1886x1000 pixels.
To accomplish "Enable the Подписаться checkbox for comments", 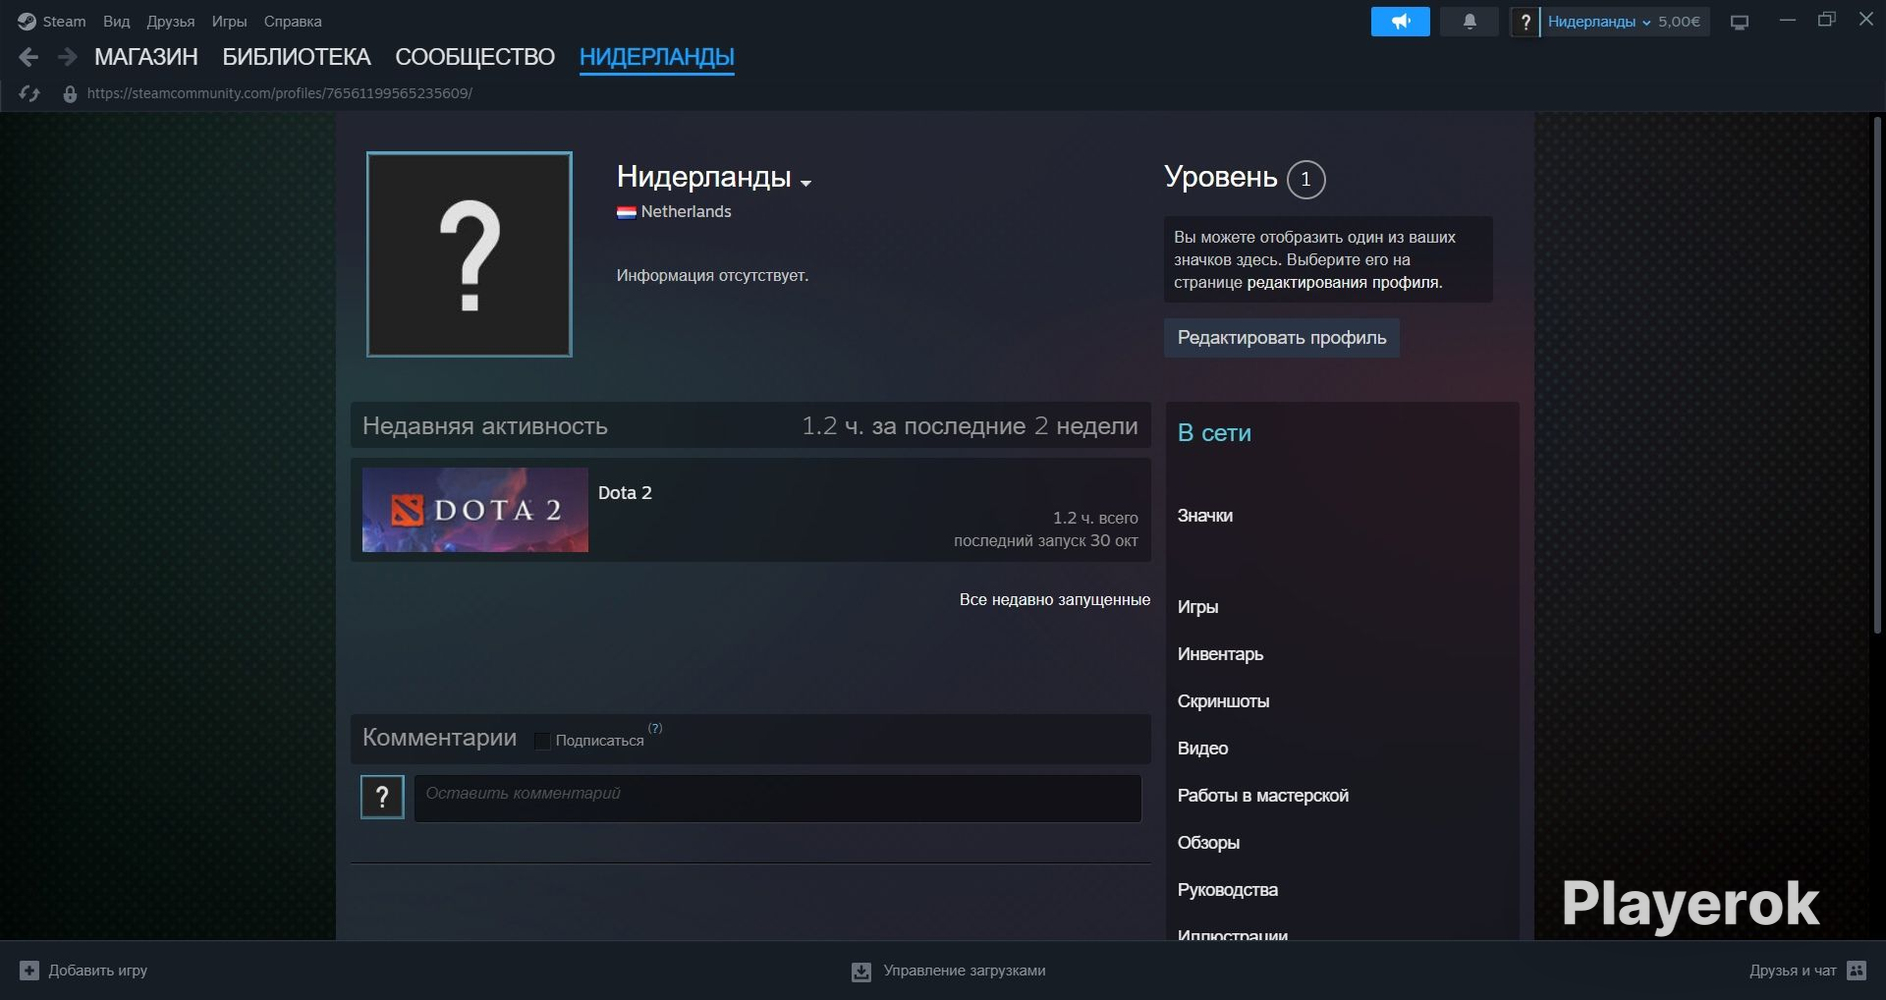I will click(542, 741).
